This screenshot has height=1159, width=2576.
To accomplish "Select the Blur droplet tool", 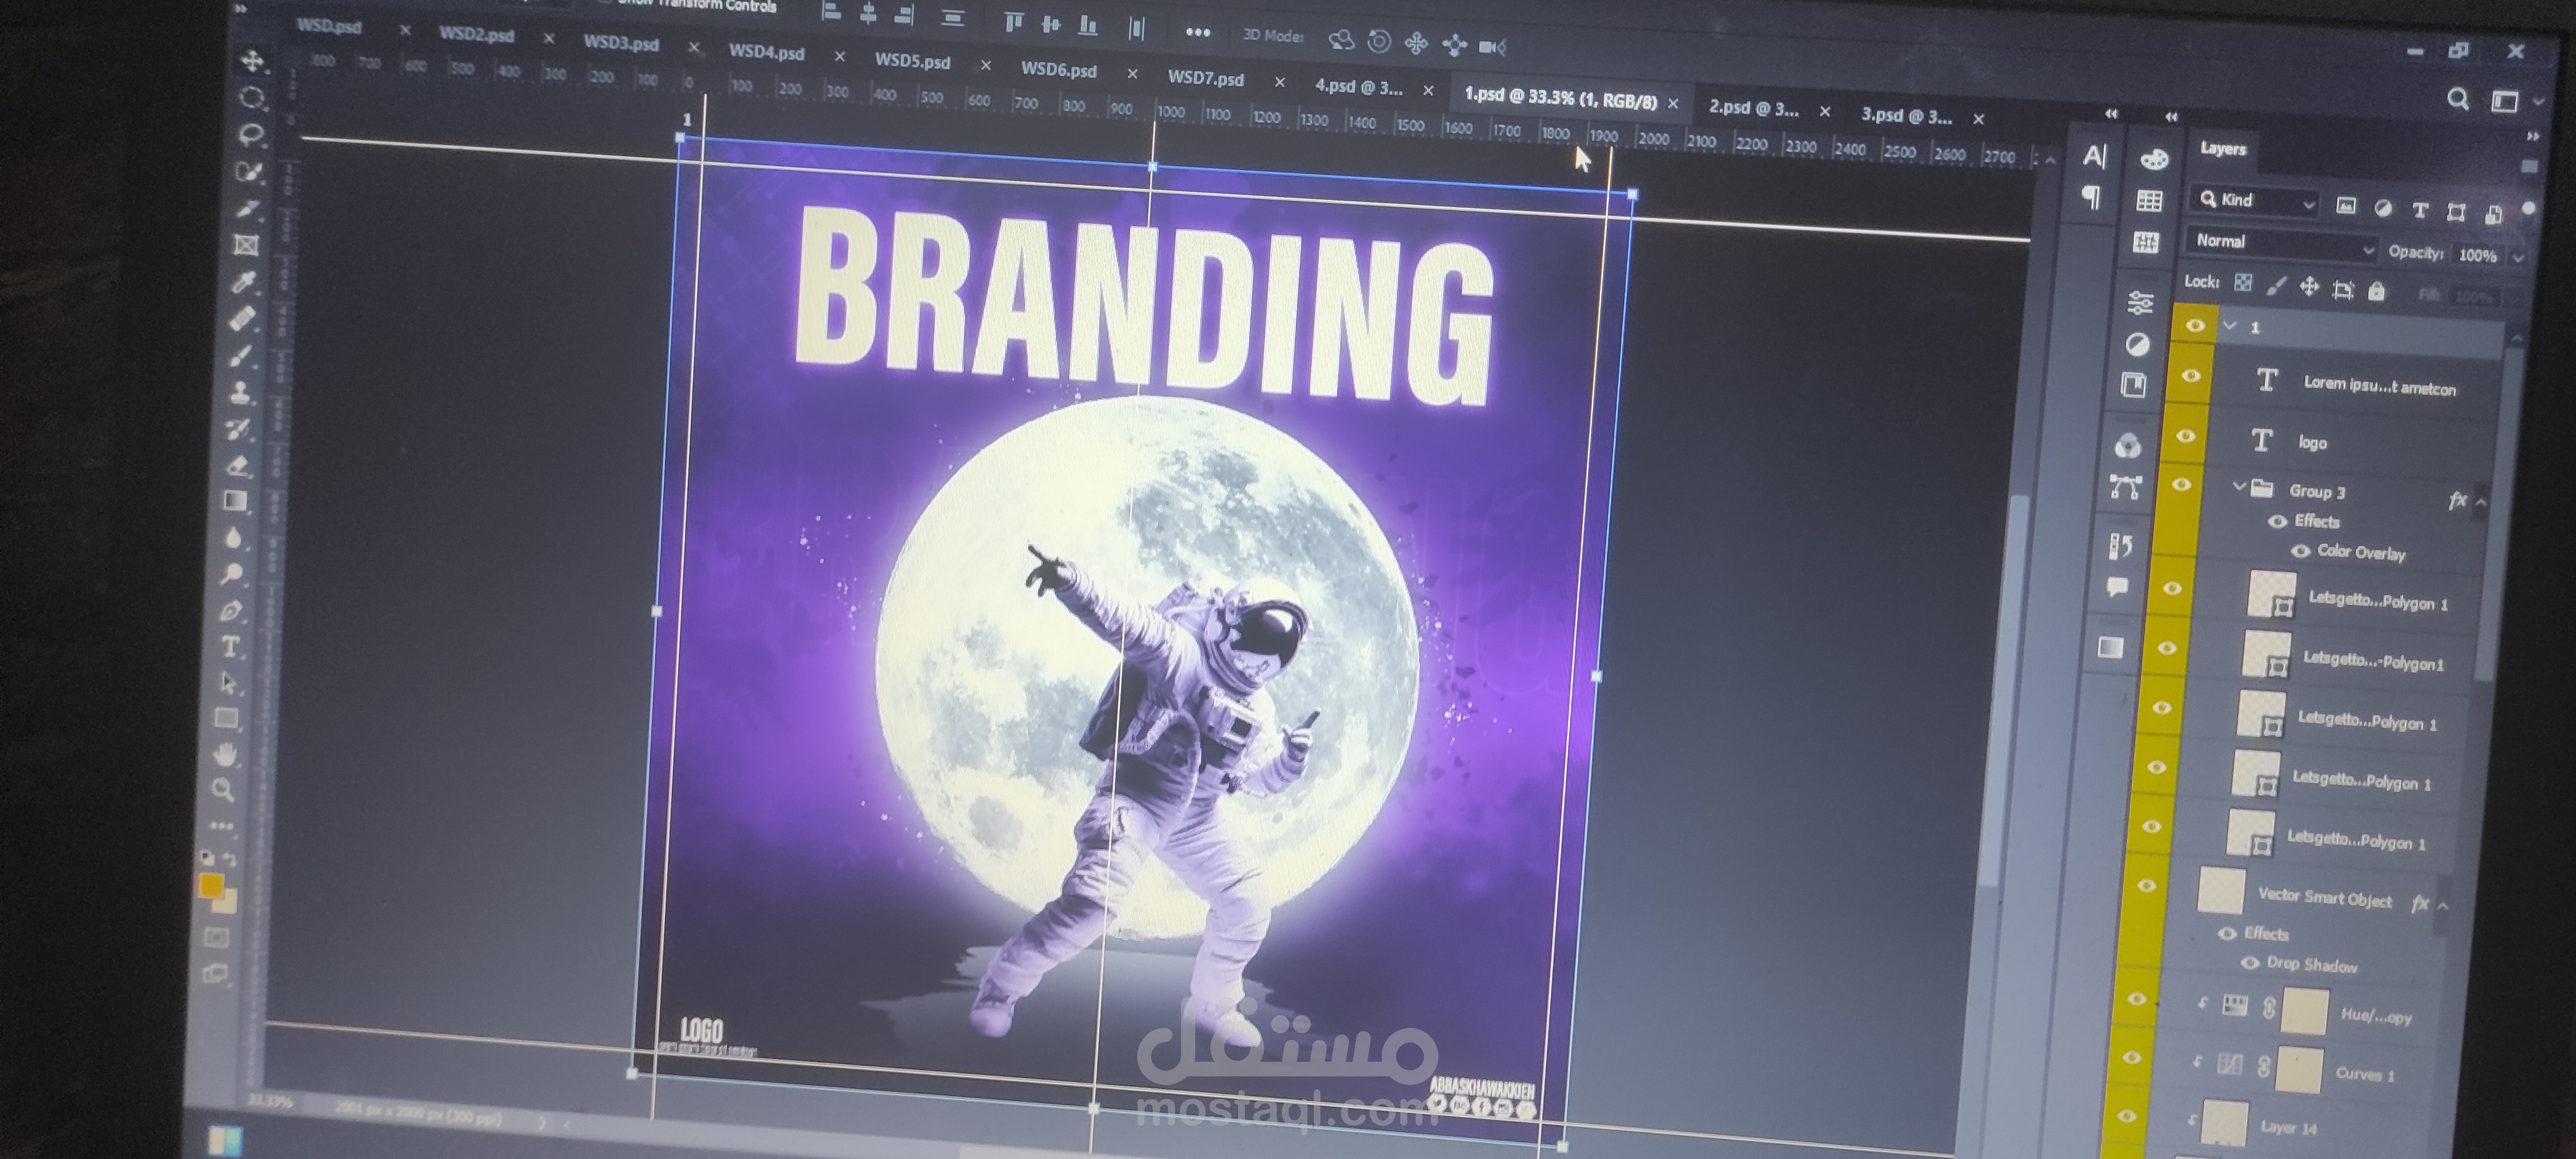I will click(x=234, y=538).
